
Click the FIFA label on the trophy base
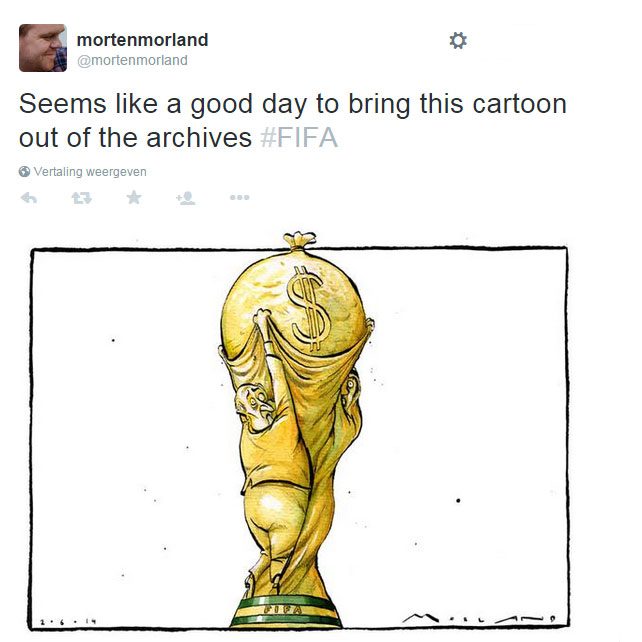283,609
